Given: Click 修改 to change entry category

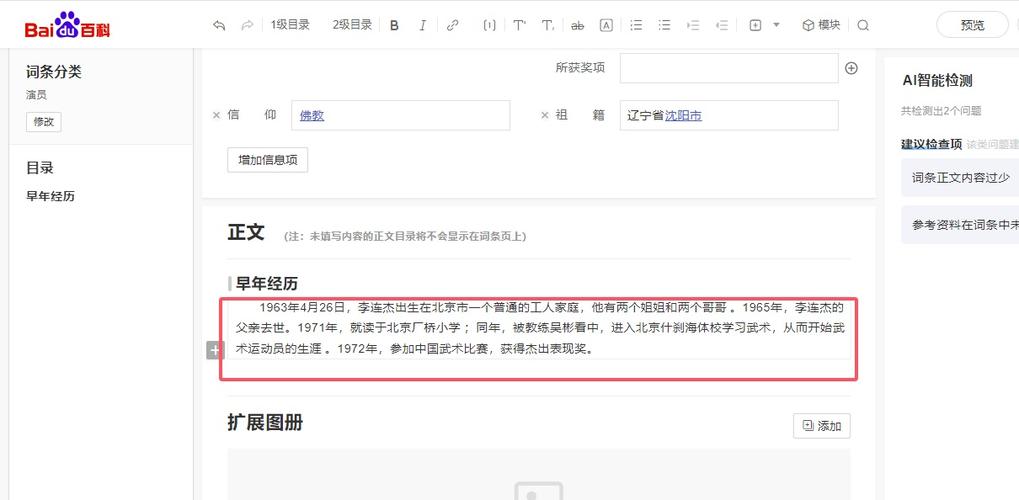Looking at the screenshot, I should (44, 122).
